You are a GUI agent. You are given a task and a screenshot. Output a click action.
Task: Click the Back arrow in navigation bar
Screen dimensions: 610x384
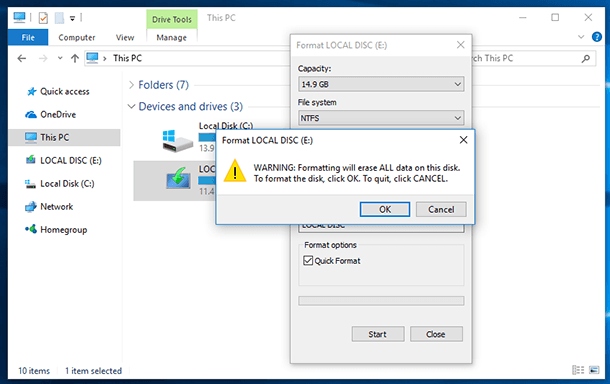tap(22, 58)
